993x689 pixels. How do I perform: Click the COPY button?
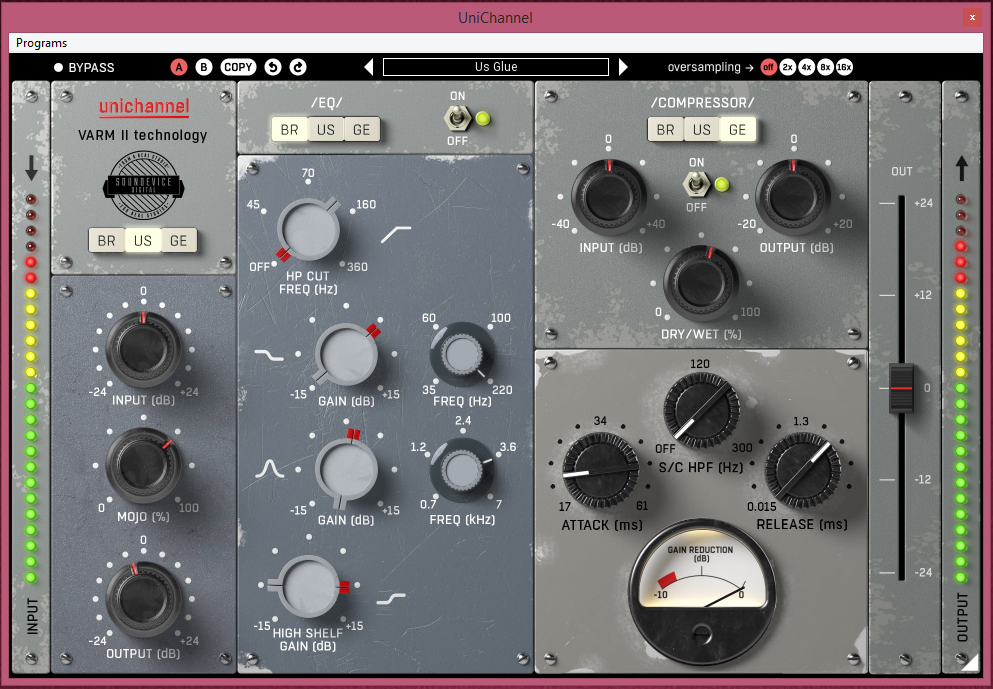coord(238,67)
